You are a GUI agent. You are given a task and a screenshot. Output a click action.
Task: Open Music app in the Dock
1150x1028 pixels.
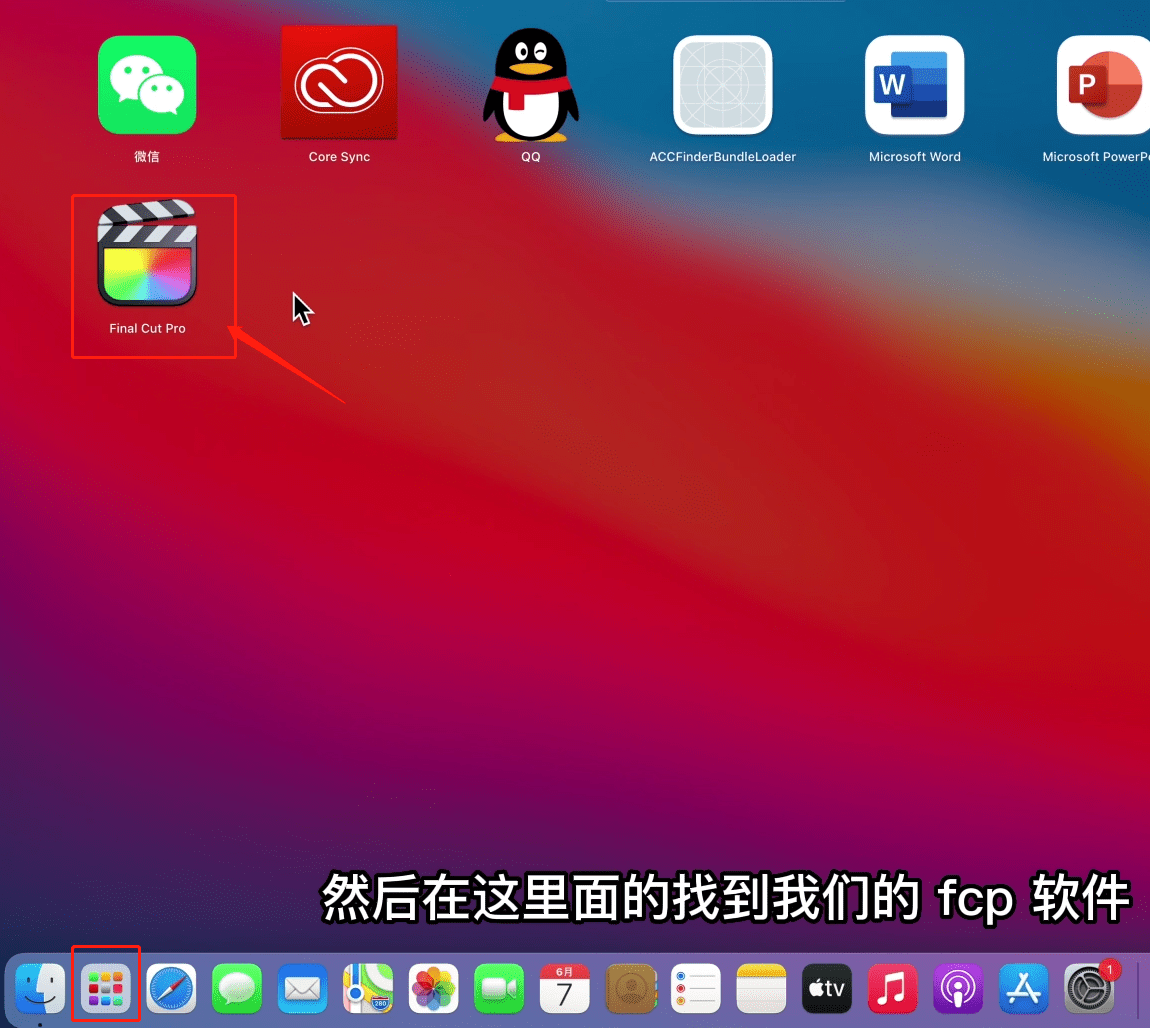[x=892, y=988]
